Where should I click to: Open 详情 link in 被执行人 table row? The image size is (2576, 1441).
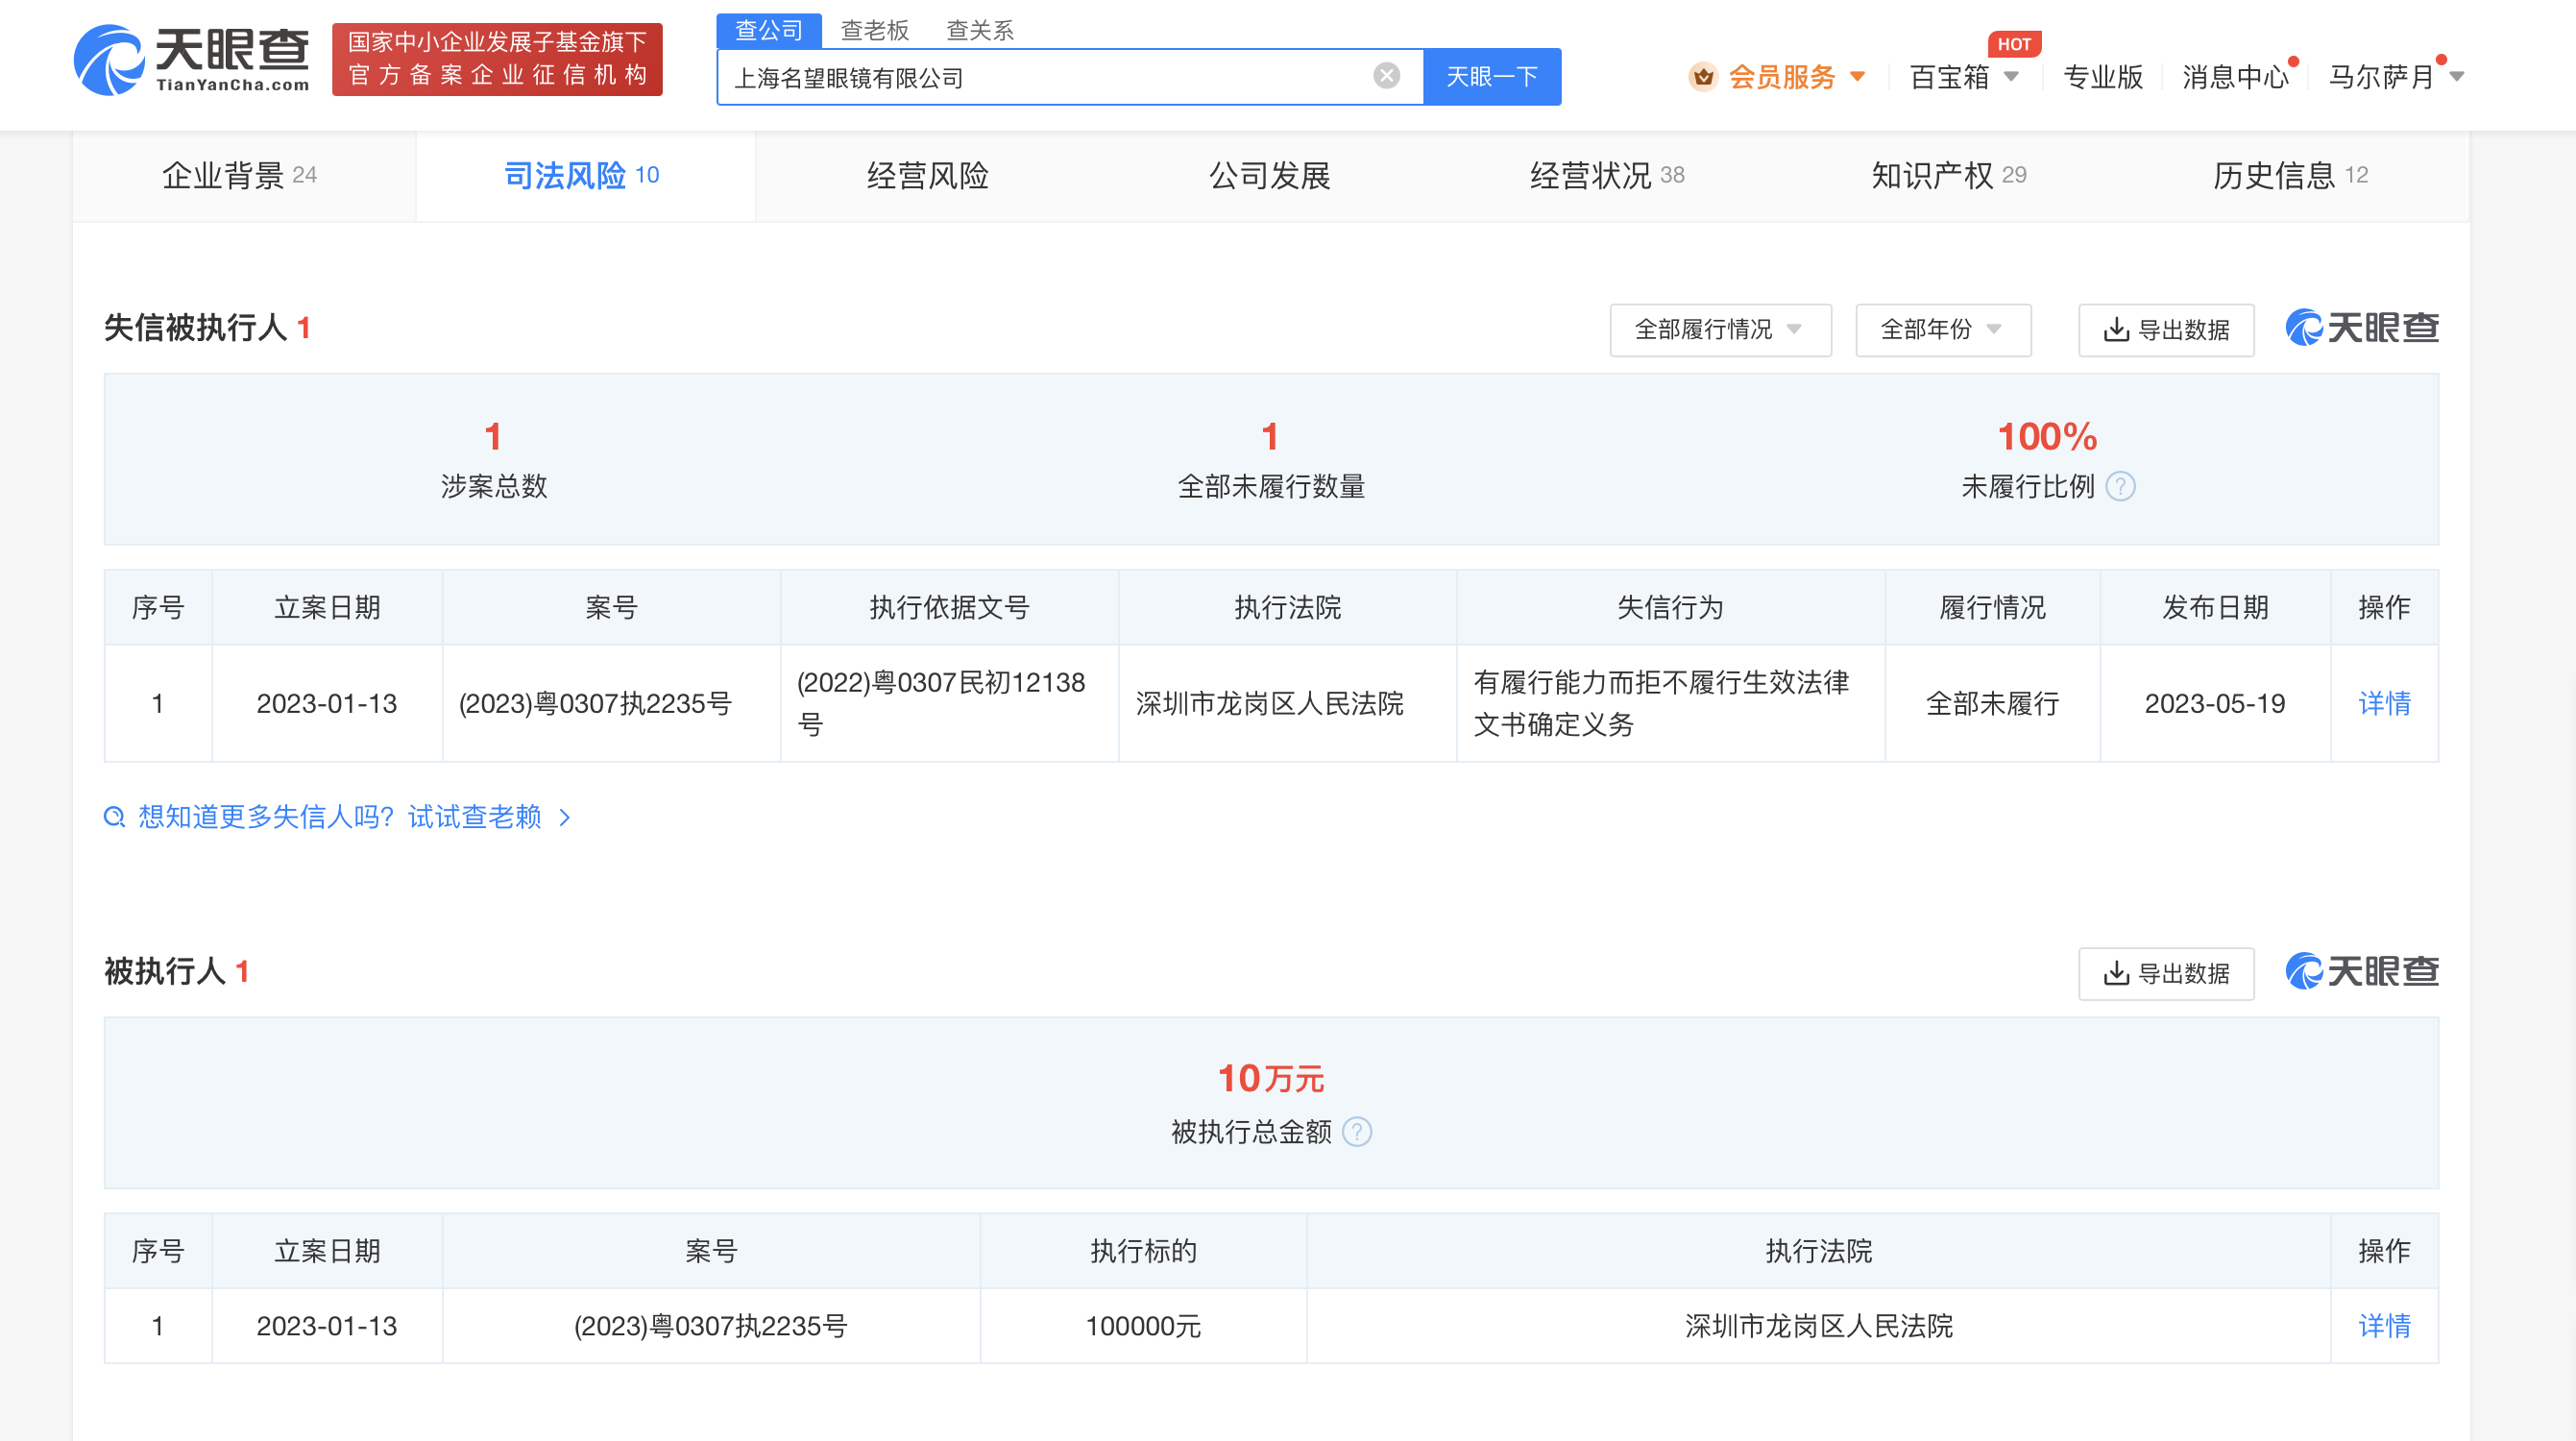[2383, 1326]
